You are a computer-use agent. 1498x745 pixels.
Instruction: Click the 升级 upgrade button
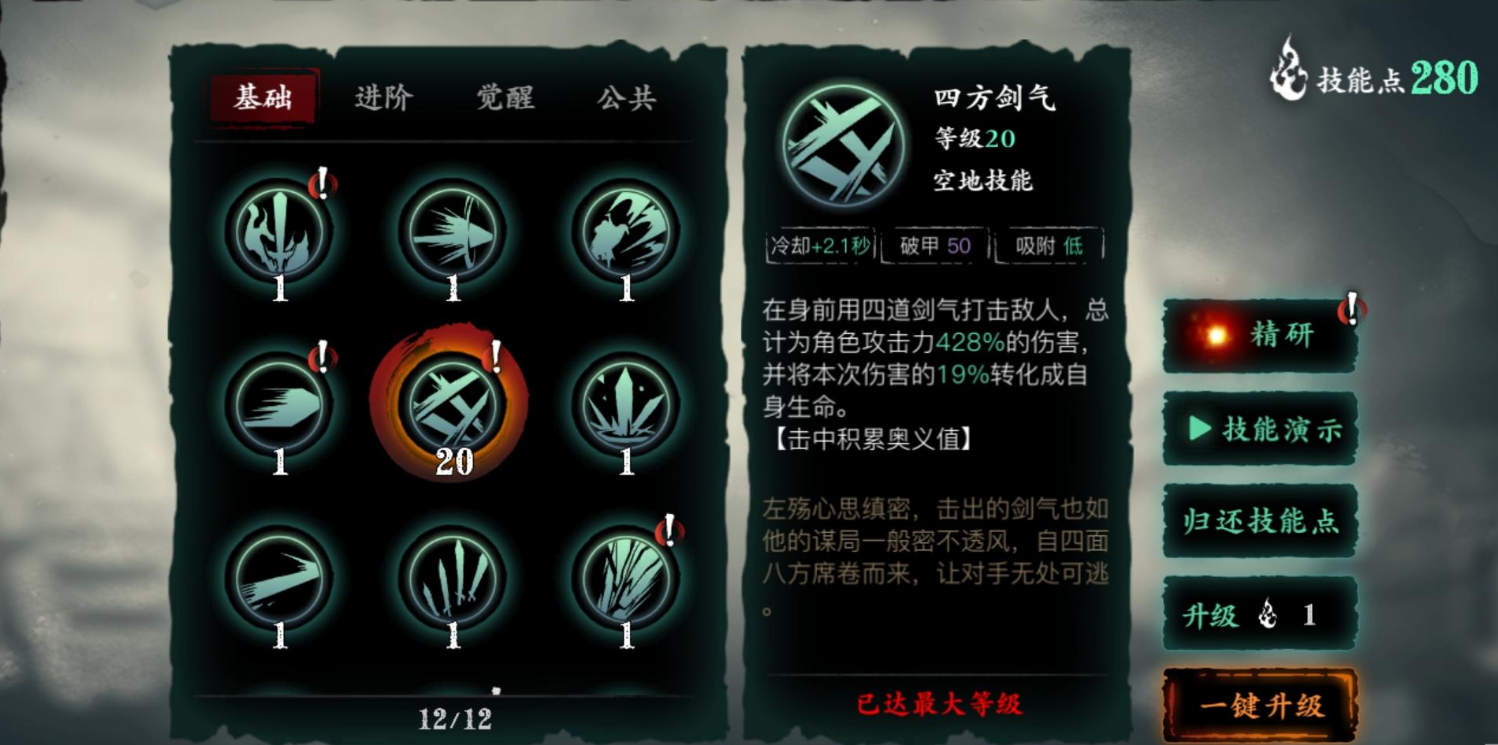(x=1260, y=615)
